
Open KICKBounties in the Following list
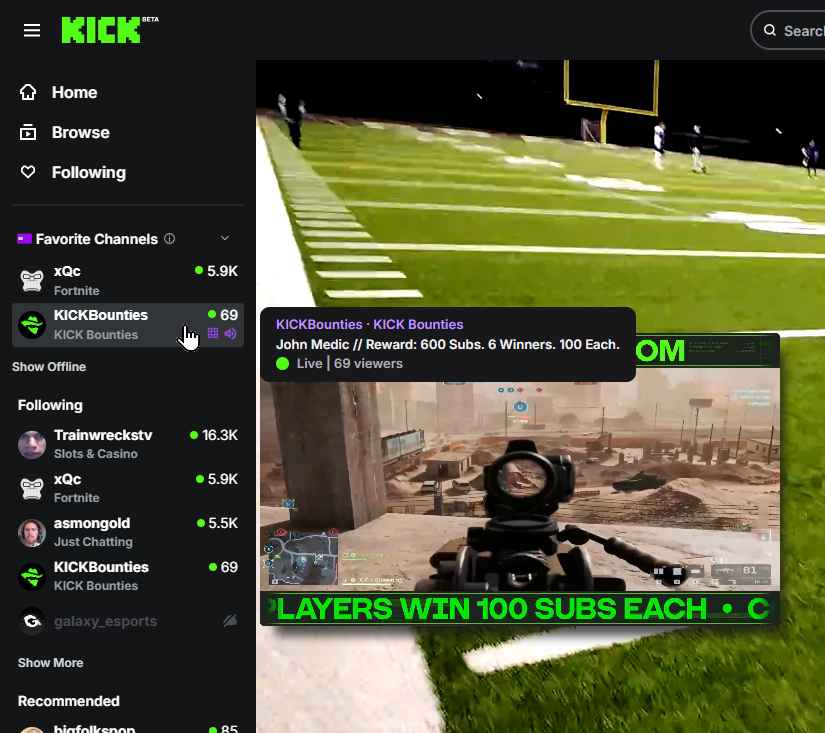coord(128,576)
